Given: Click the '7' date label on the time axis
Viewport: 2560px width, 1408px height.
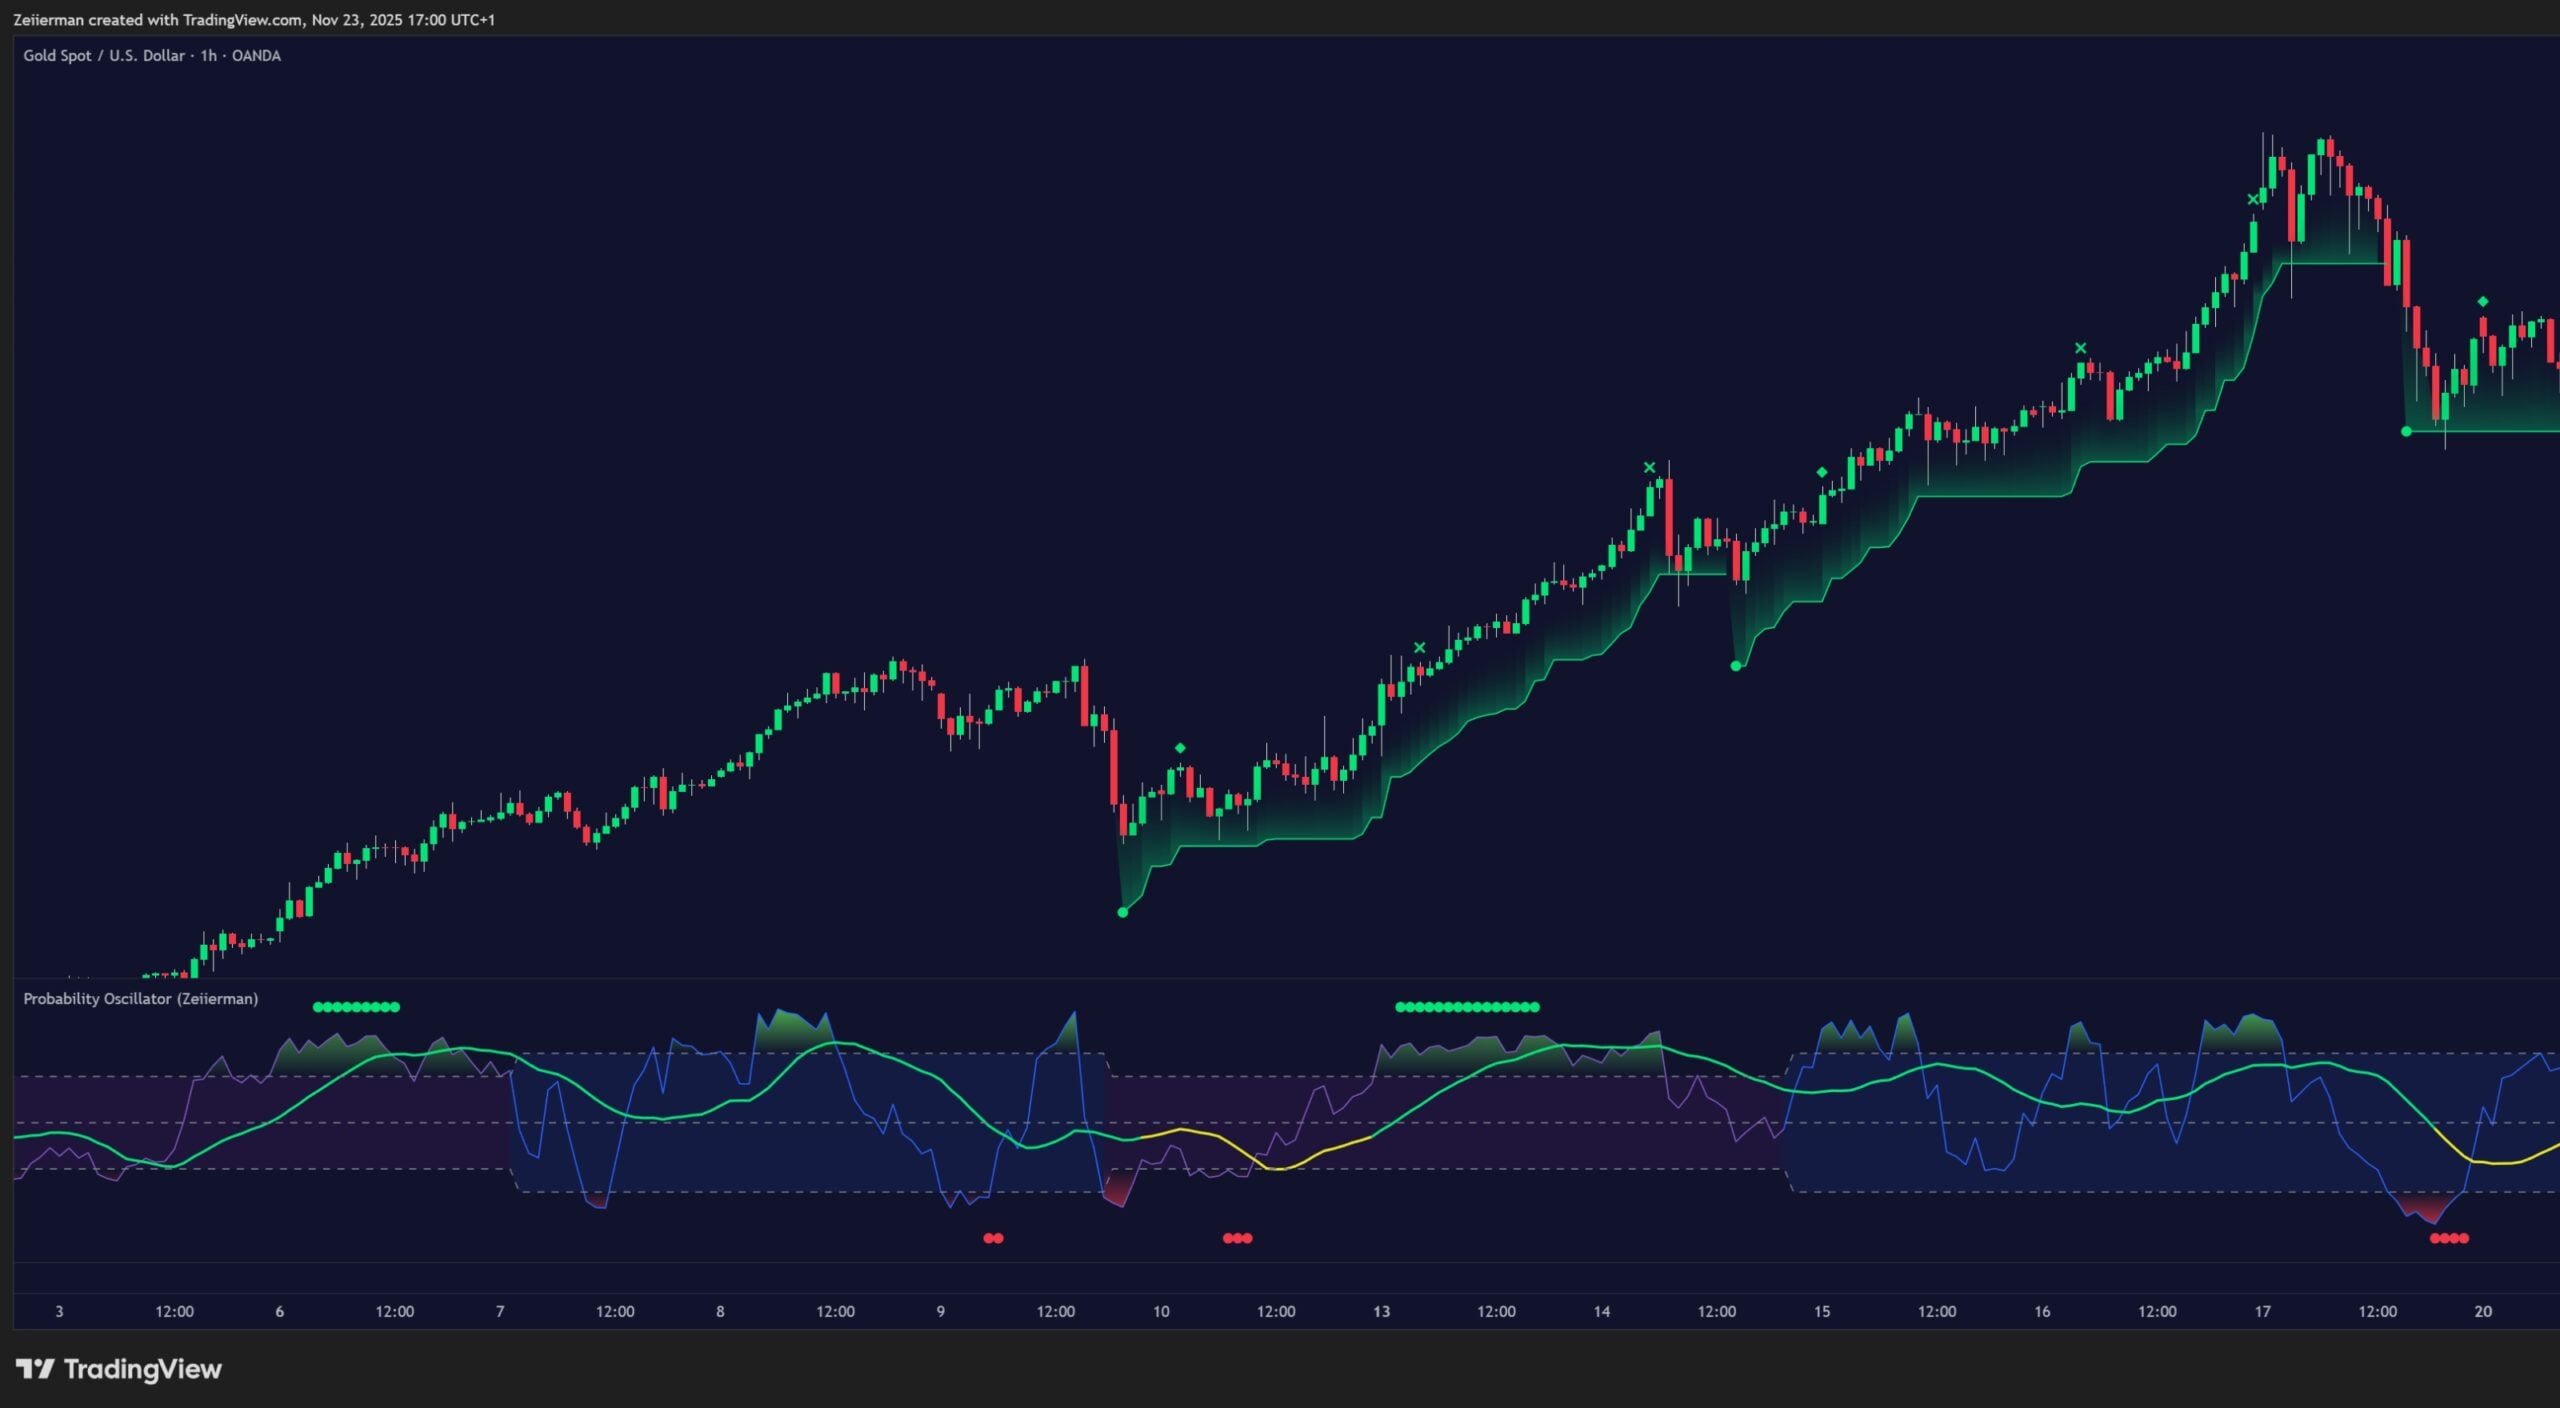Looking at the screenshot, I should (x=500, y=1311).
